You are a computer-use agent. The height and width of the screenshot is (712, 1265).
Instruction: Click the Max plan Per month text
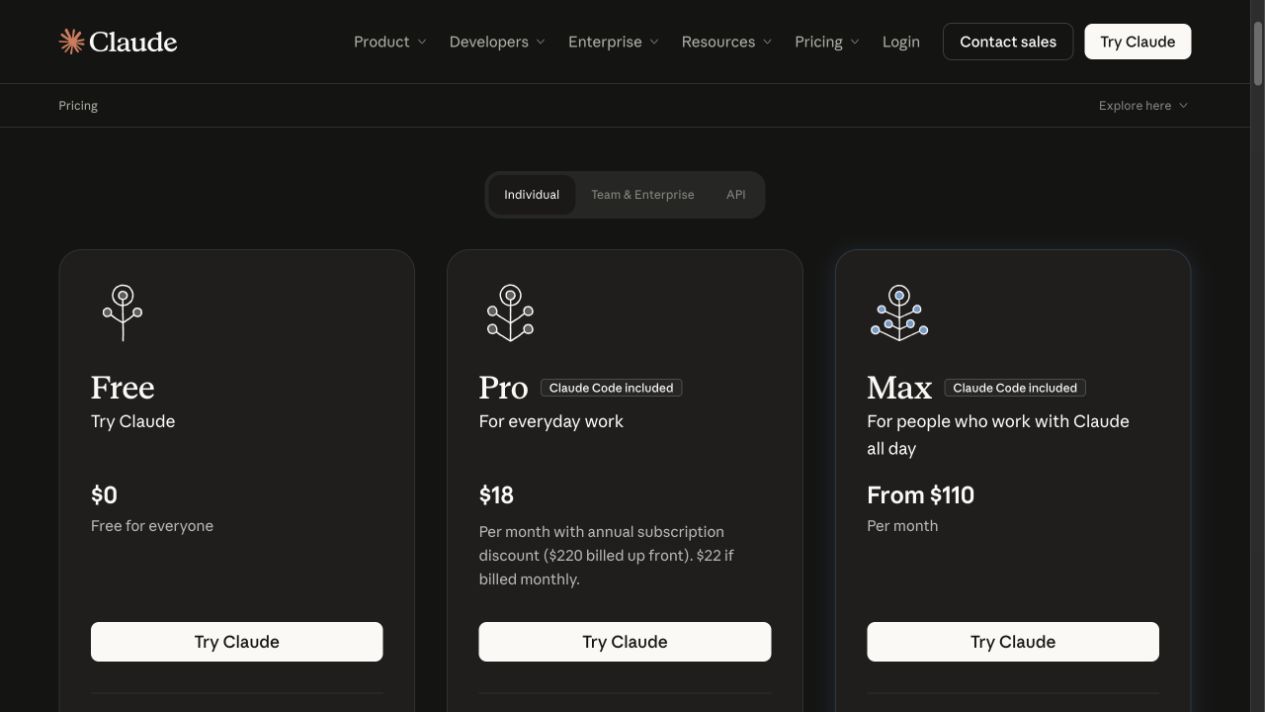click(902, 526)
